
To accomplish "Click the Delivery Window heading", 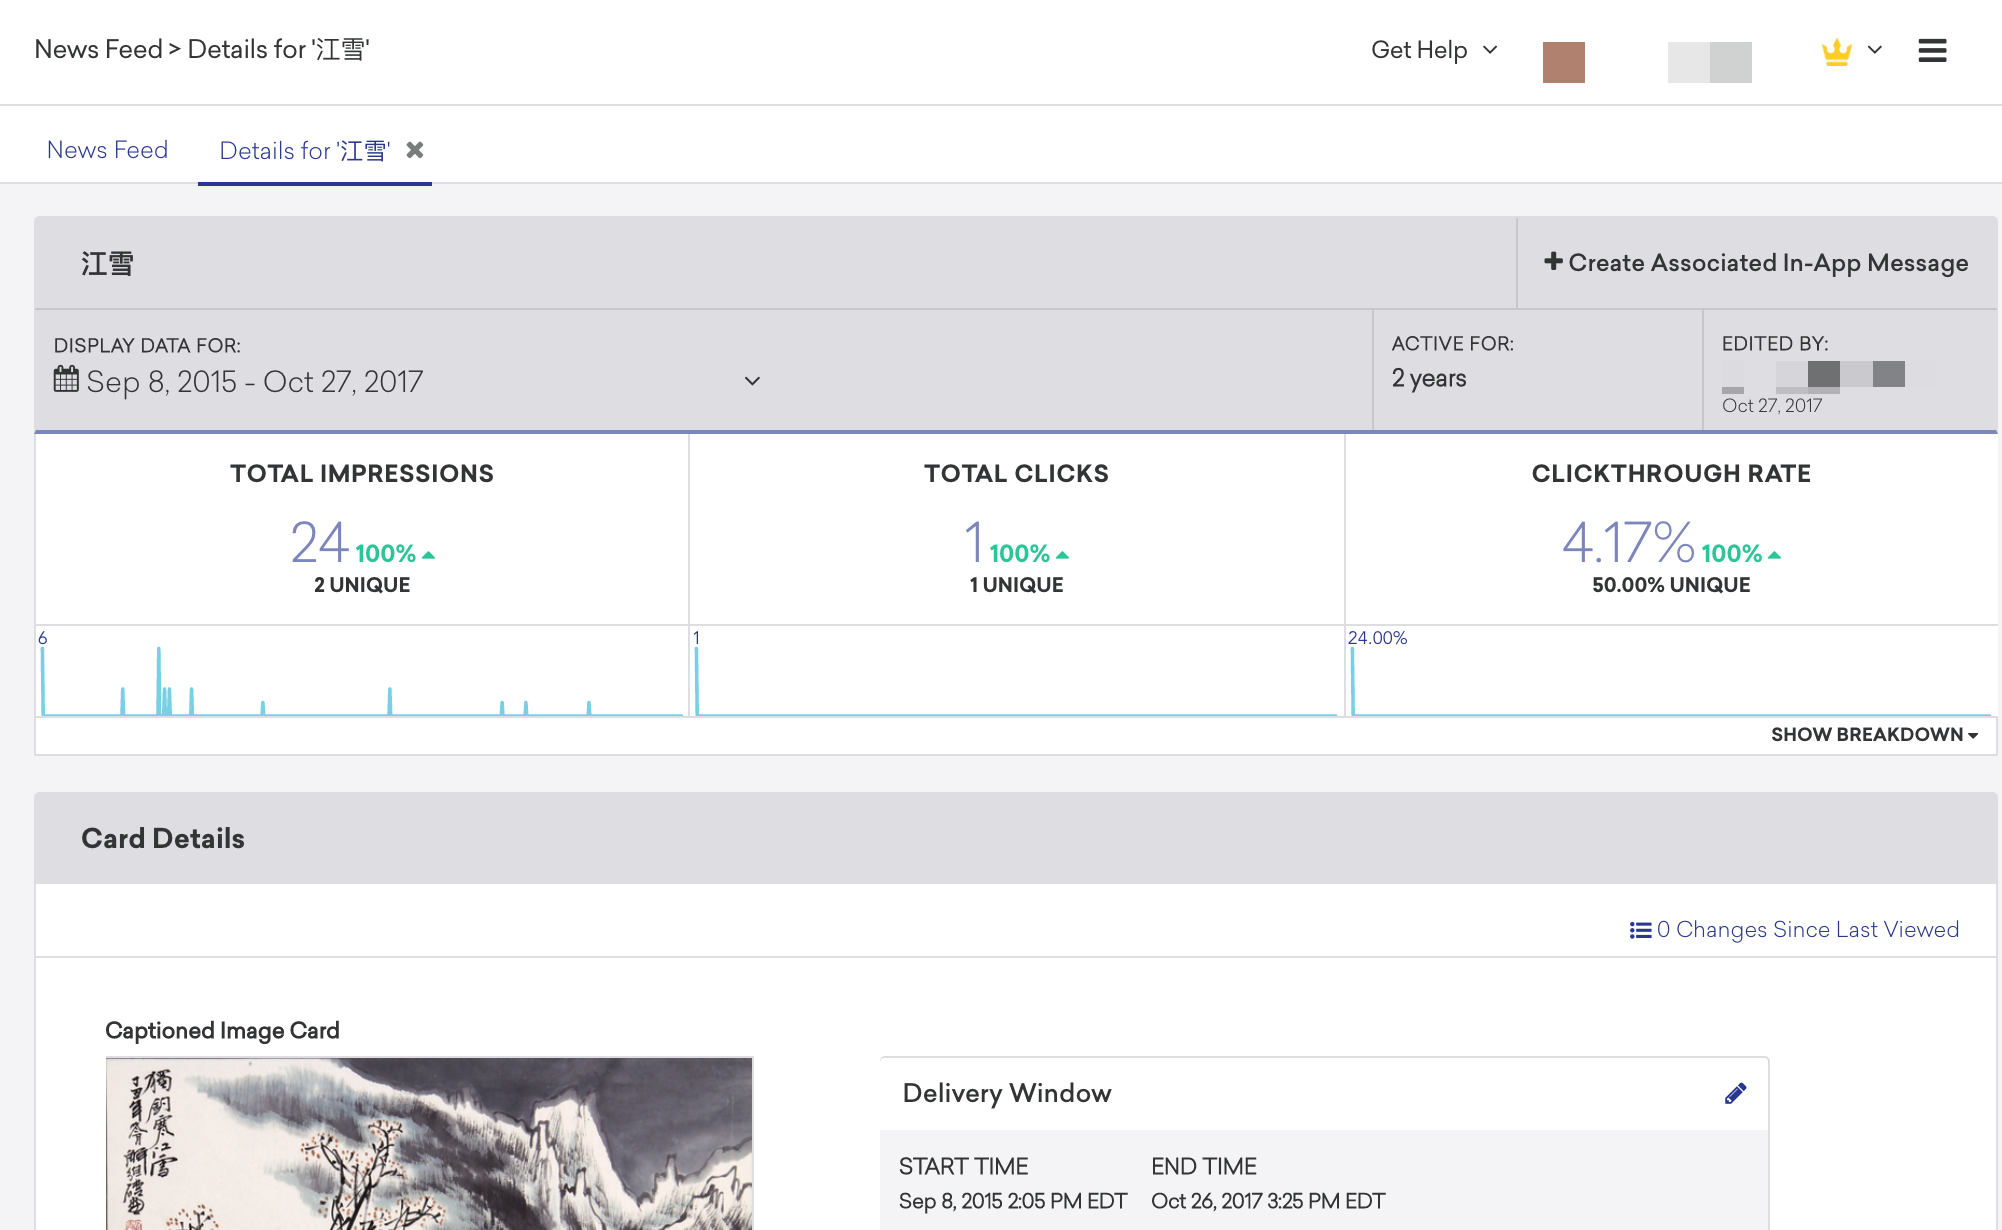I will coord(1007,1093).
